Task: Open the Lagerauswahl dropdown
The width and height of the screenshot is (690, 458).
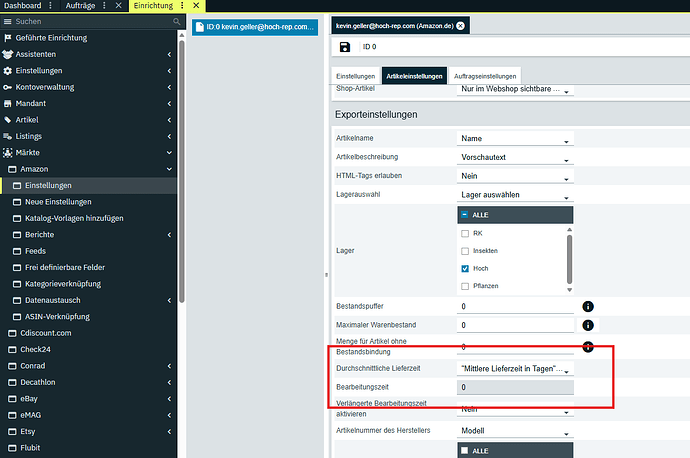Action: tap(515, 195)
